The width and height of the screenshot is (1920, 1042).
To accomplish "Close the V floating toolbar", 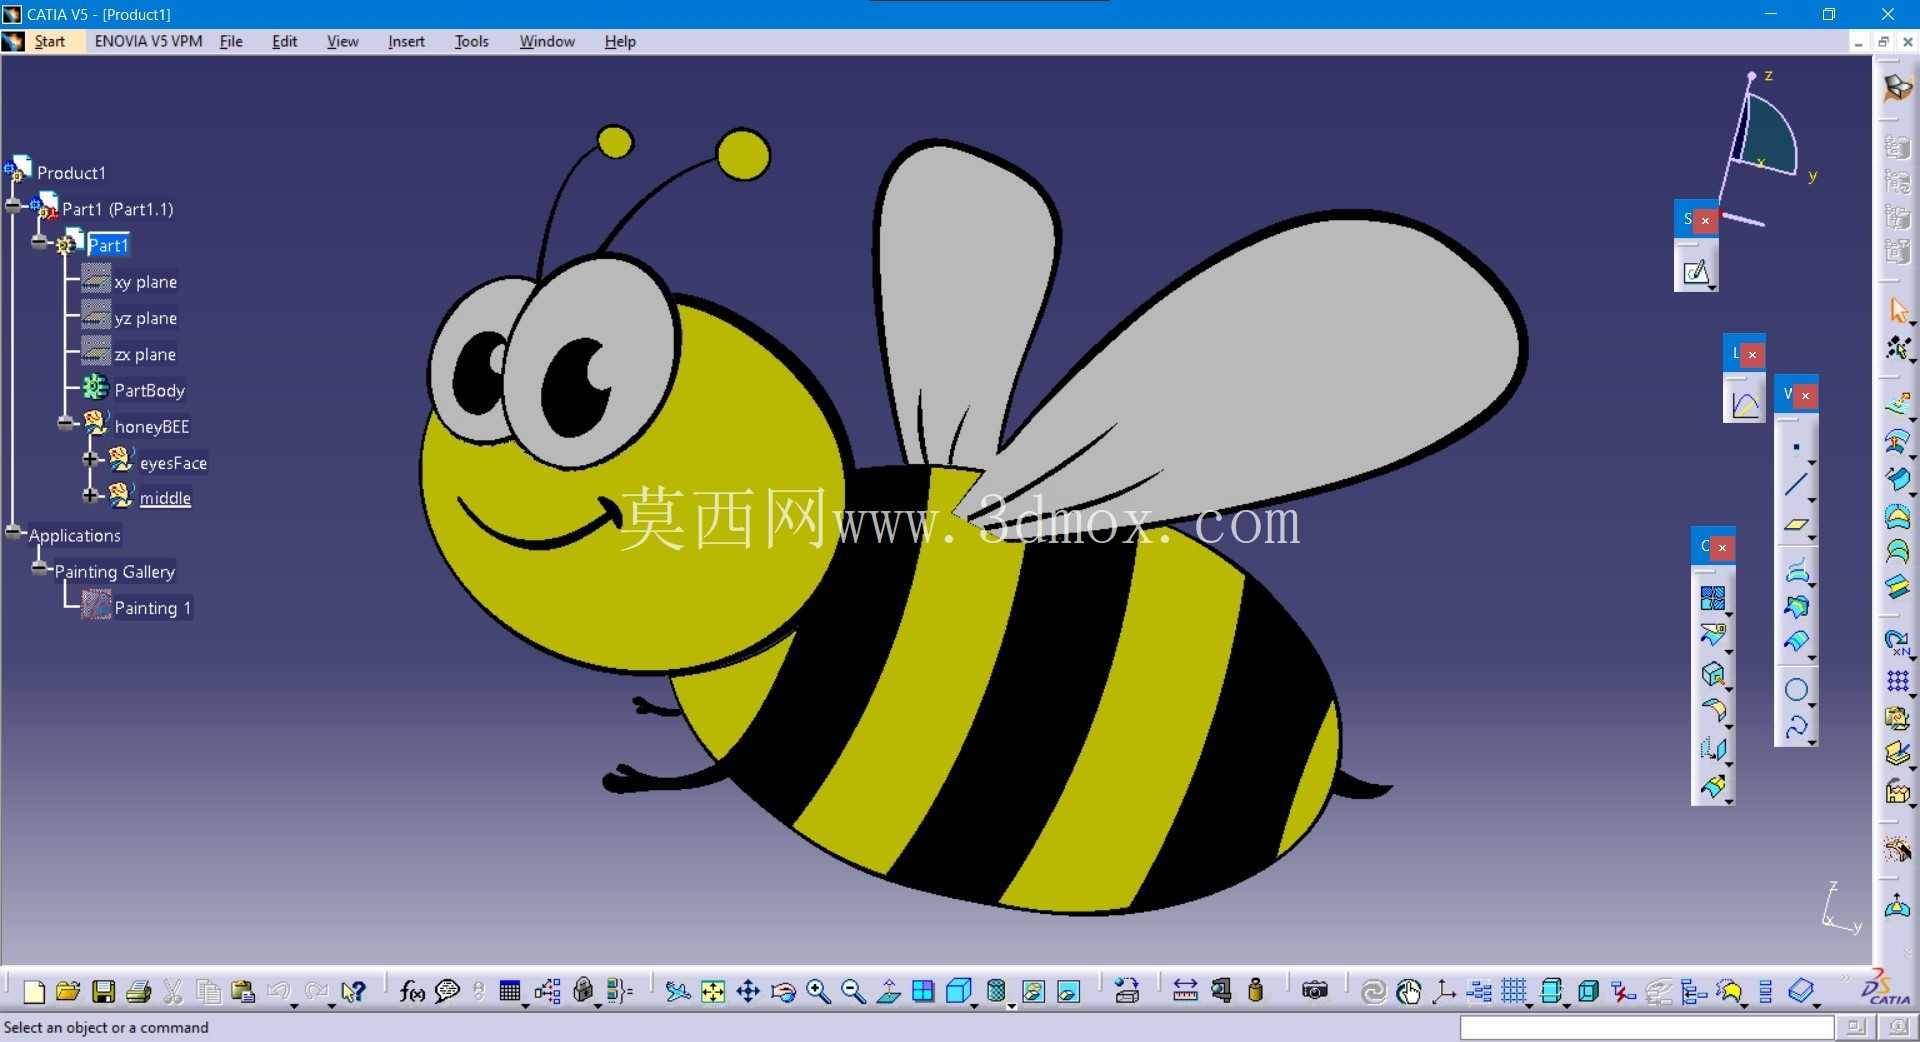I will (x=1805, y=395).
